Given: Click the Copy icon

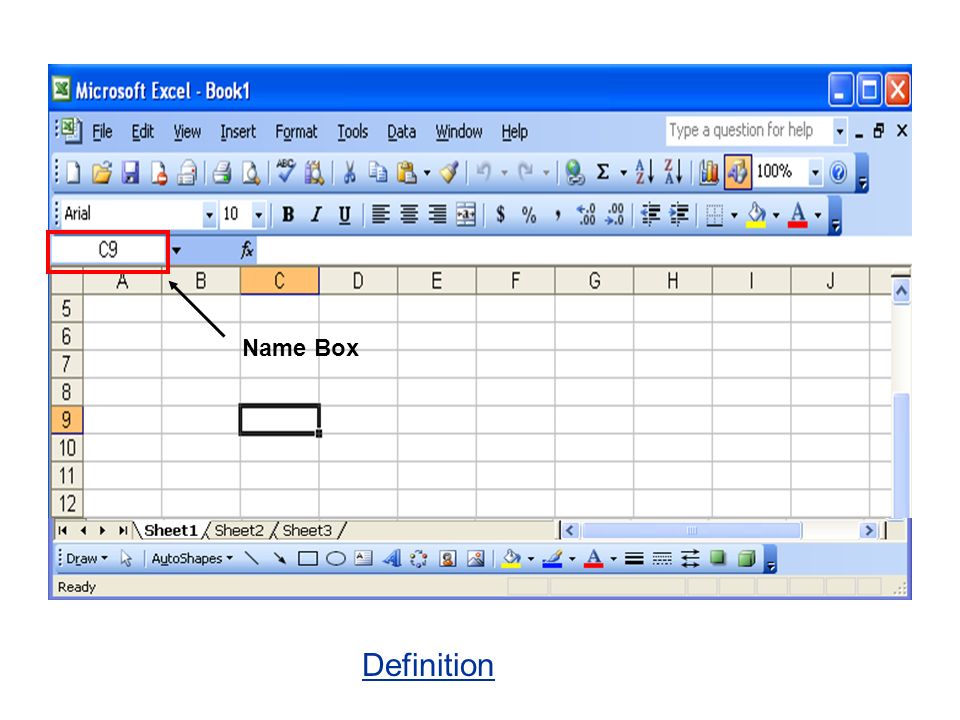Looking at the screenshot, I should 378,173.
